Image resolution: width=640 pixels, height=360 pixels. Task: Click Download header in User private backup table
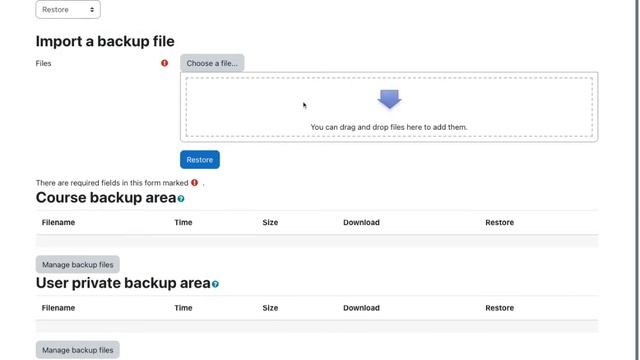pyautogui.click(x=361, y=308)
